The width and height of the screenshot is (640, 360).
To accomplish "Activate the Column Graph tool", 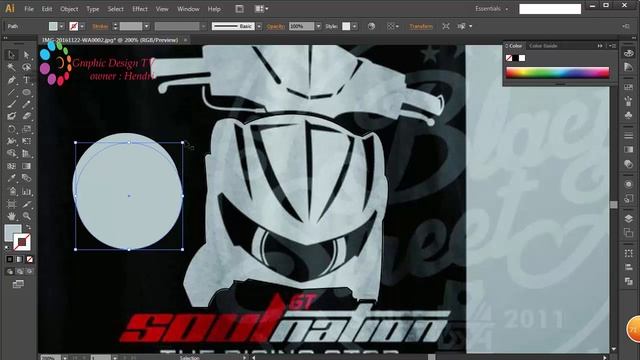I will click(27, 191).
